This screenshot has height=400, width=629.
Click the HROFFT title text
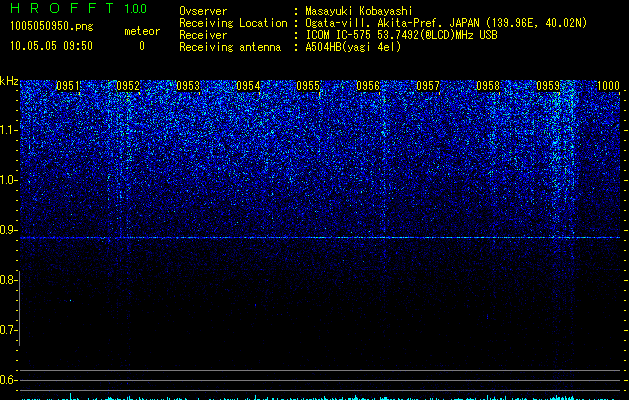click(x=62, y=8)
